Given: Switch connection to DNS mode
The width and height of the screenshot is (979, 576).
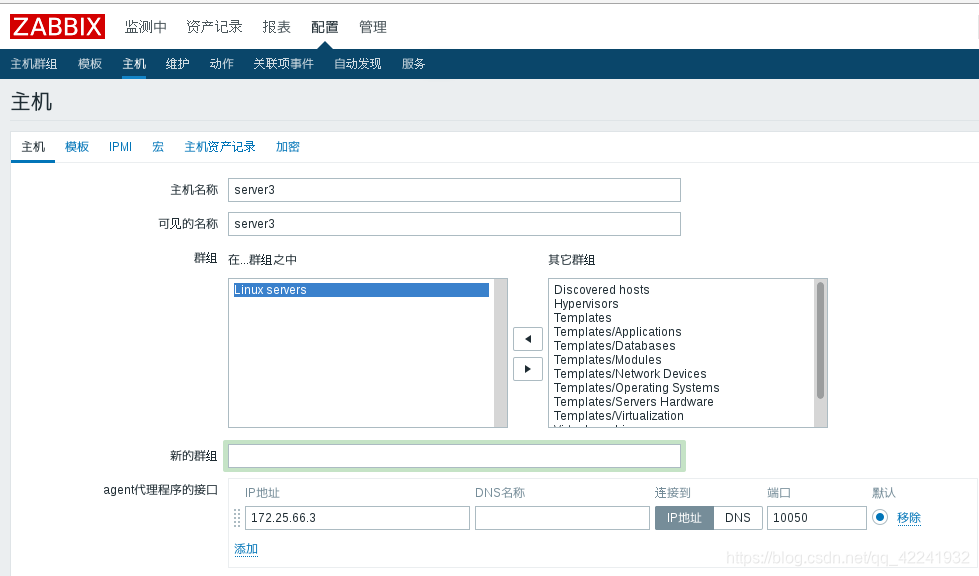Looking at the screenshot, I should [737, 518].
